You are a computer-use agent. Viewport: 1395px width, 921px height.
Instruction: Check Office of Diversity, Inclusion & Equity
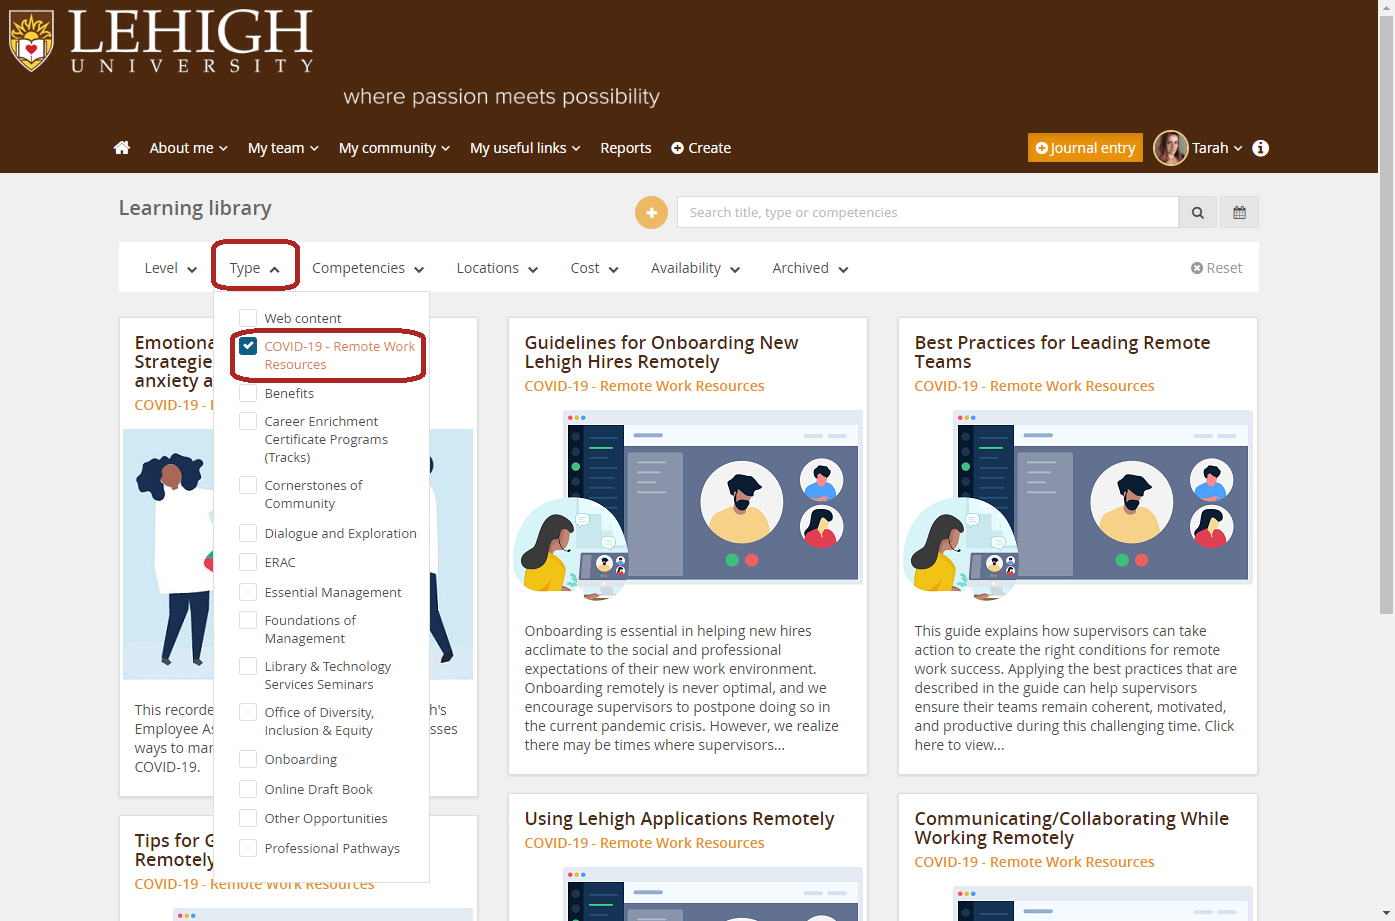point(248,712)
